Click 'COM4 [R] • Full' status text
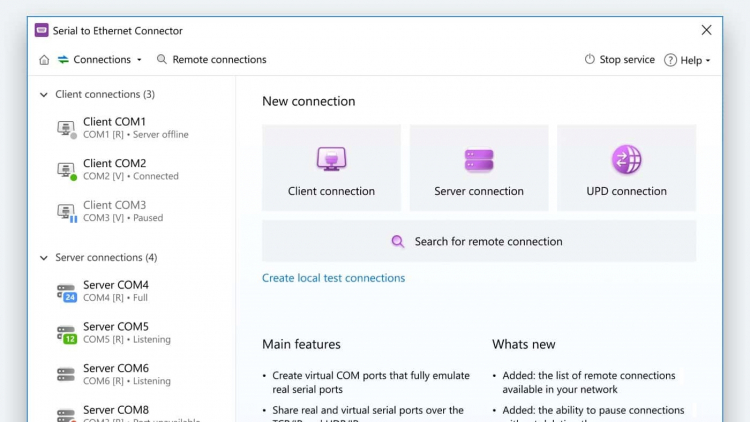Viewport: 750px width, 422px height. (x=115, y=298)
